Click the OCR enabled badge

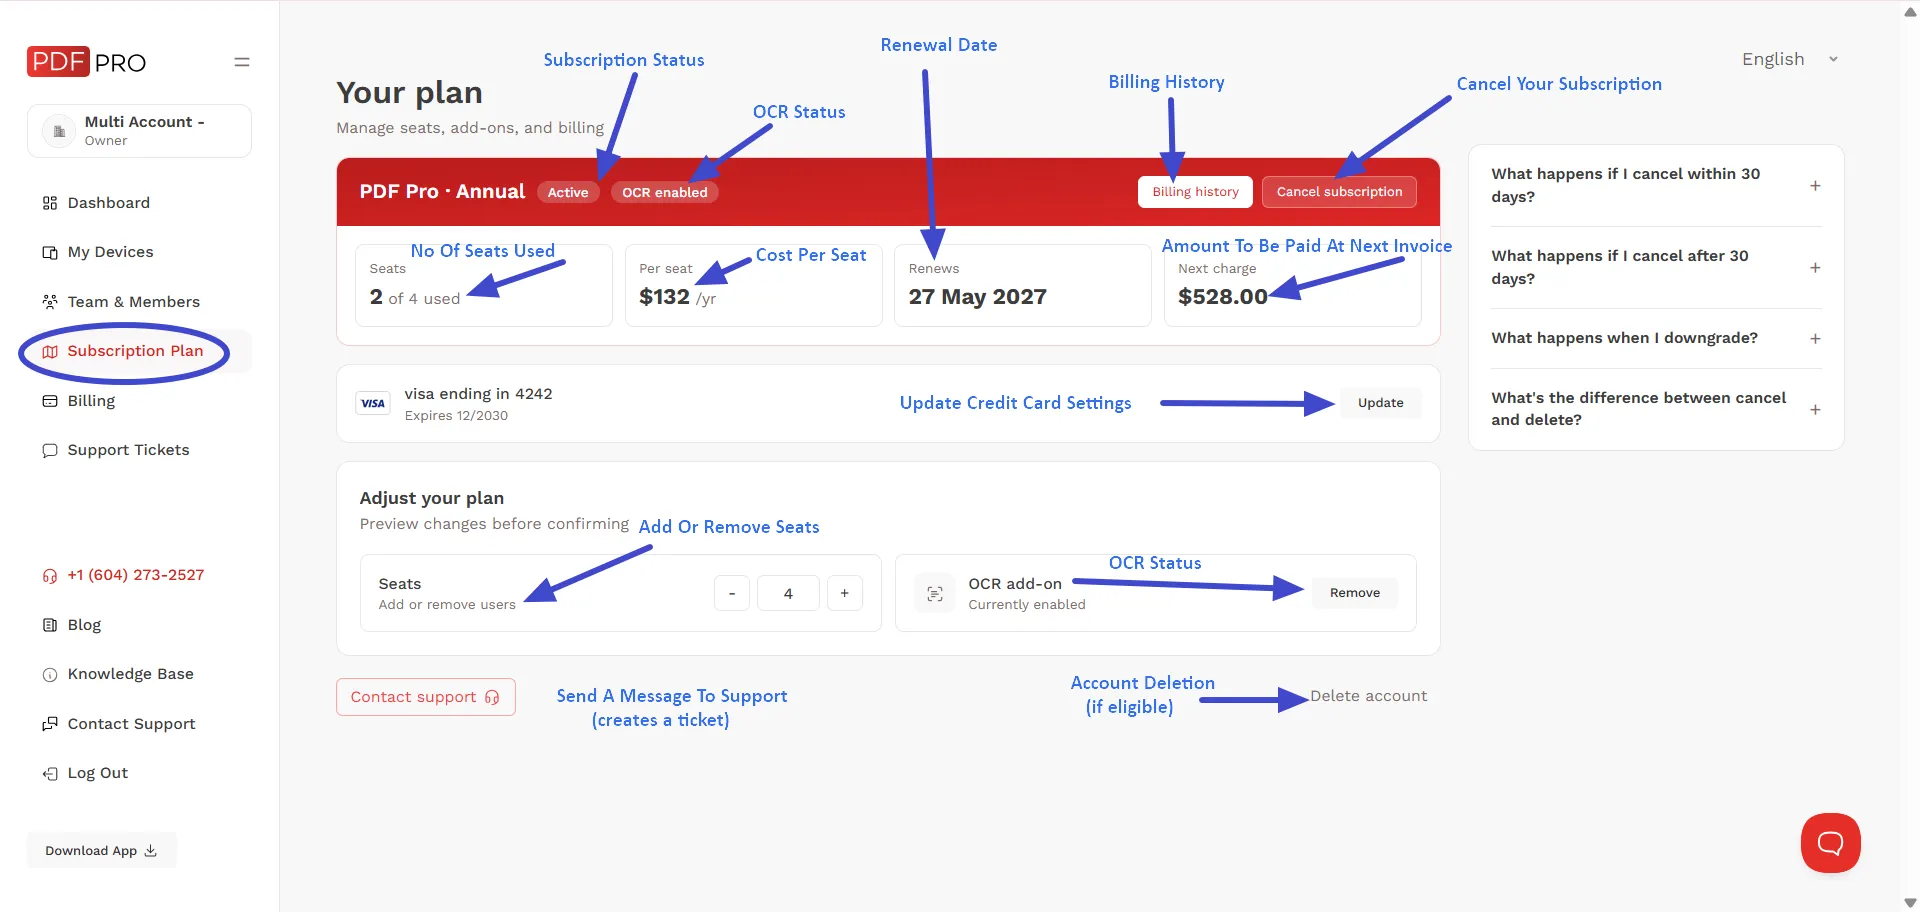click(664, 192)
